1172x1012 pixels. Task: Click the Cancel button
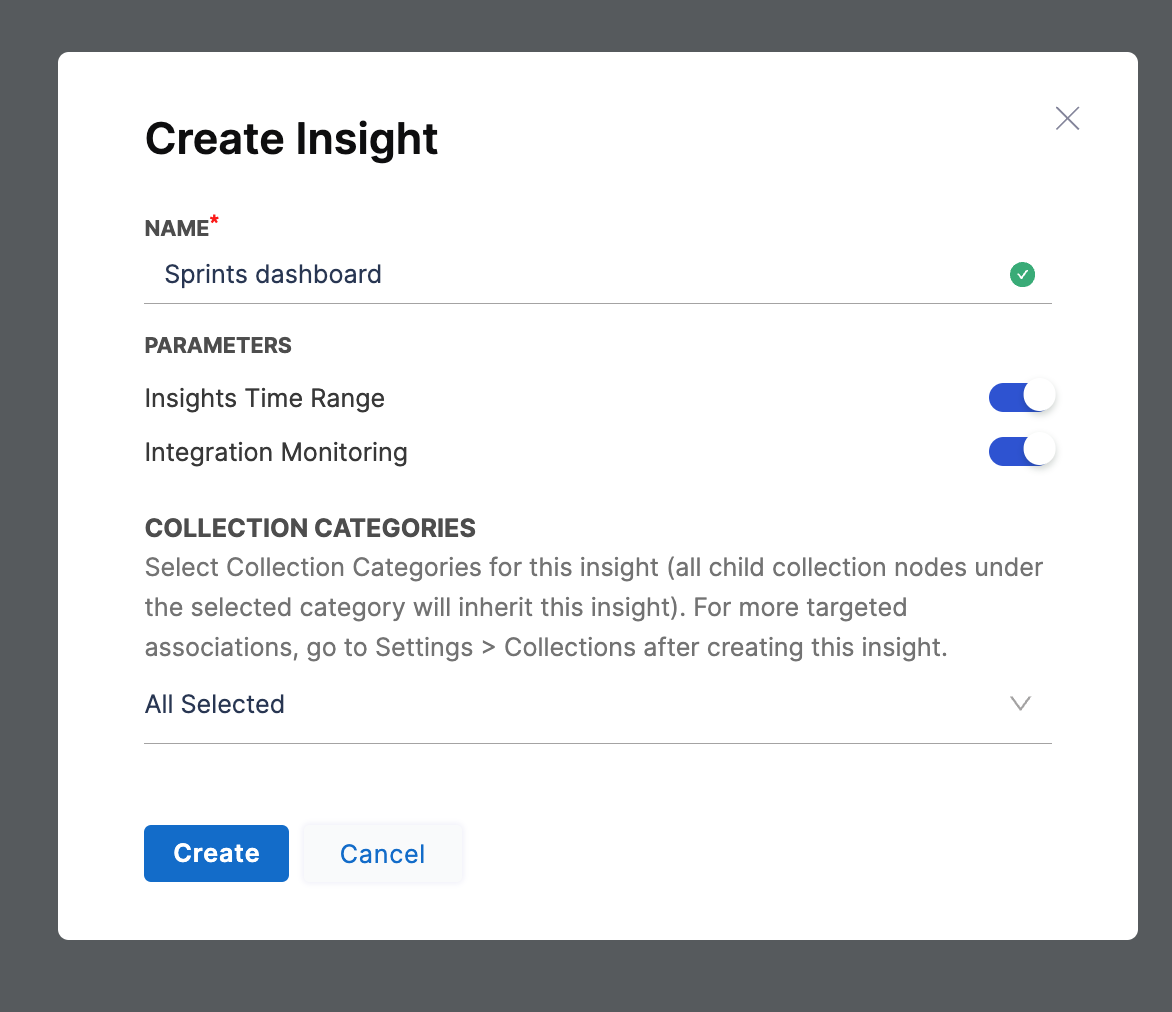(382, 854)
